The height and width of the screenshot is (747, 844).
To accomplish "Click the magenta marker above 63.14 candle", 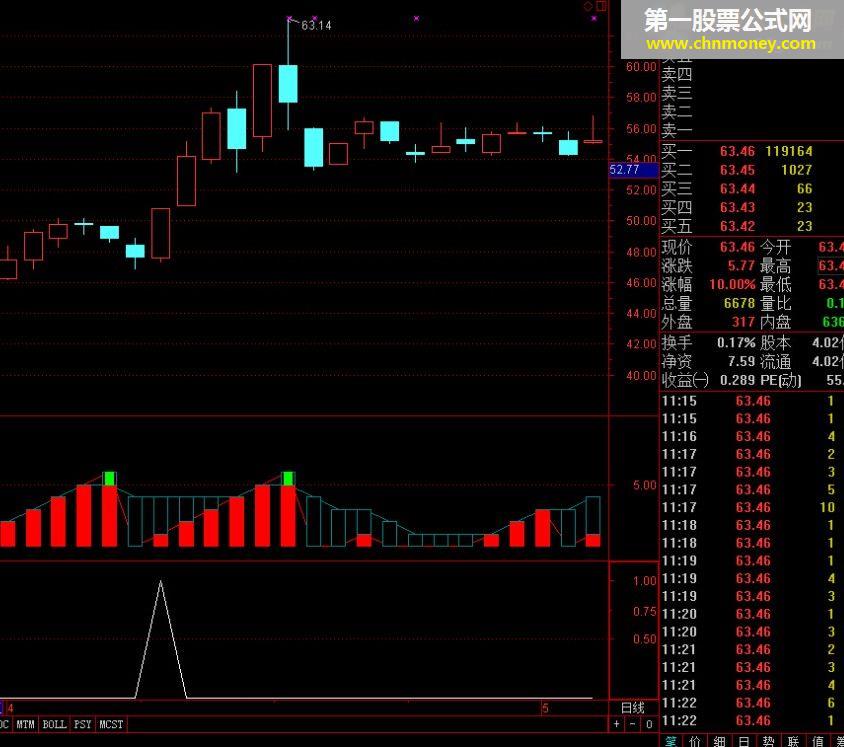I will coord(290,18).
